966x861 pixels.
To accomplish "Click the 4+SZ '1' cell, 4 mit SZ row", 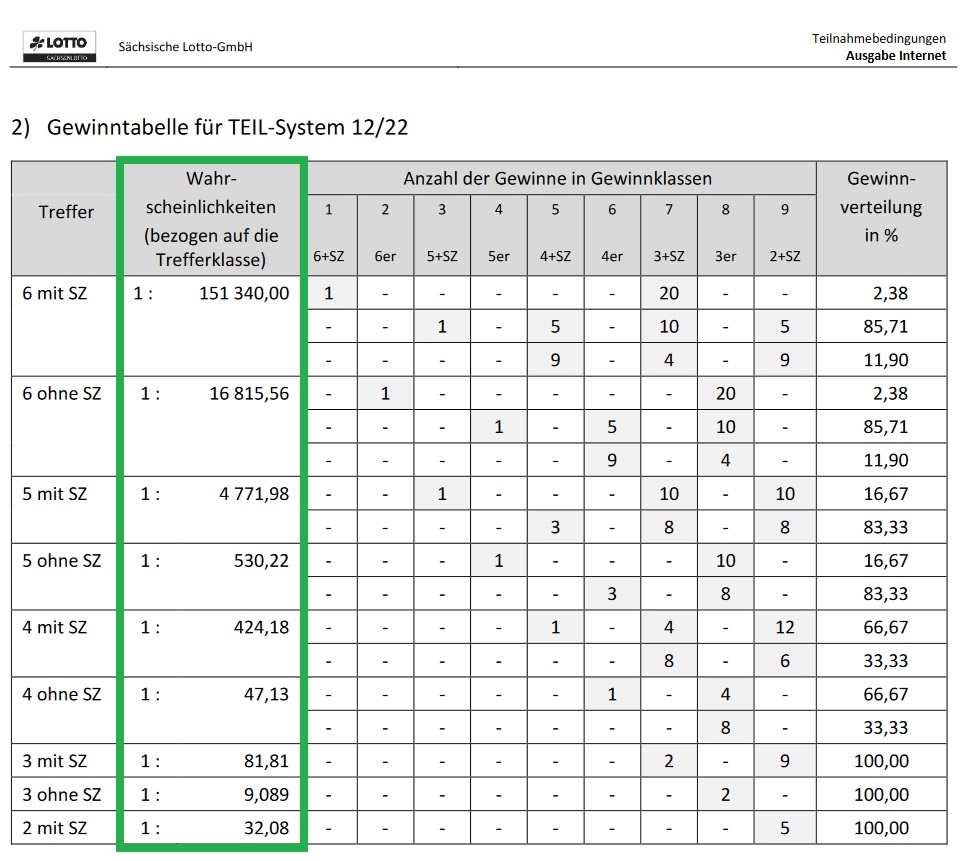I will click(x=555, y=628).
